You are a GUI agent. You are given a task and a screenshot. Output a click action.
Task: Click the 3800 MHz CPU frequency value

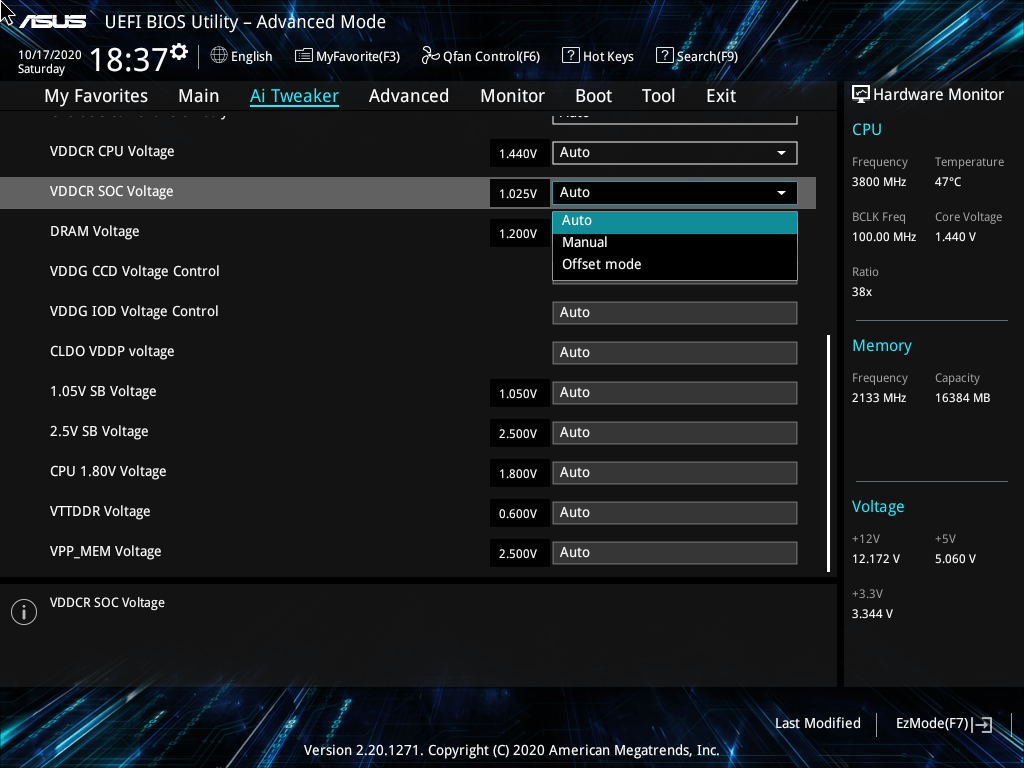point(879,182)
